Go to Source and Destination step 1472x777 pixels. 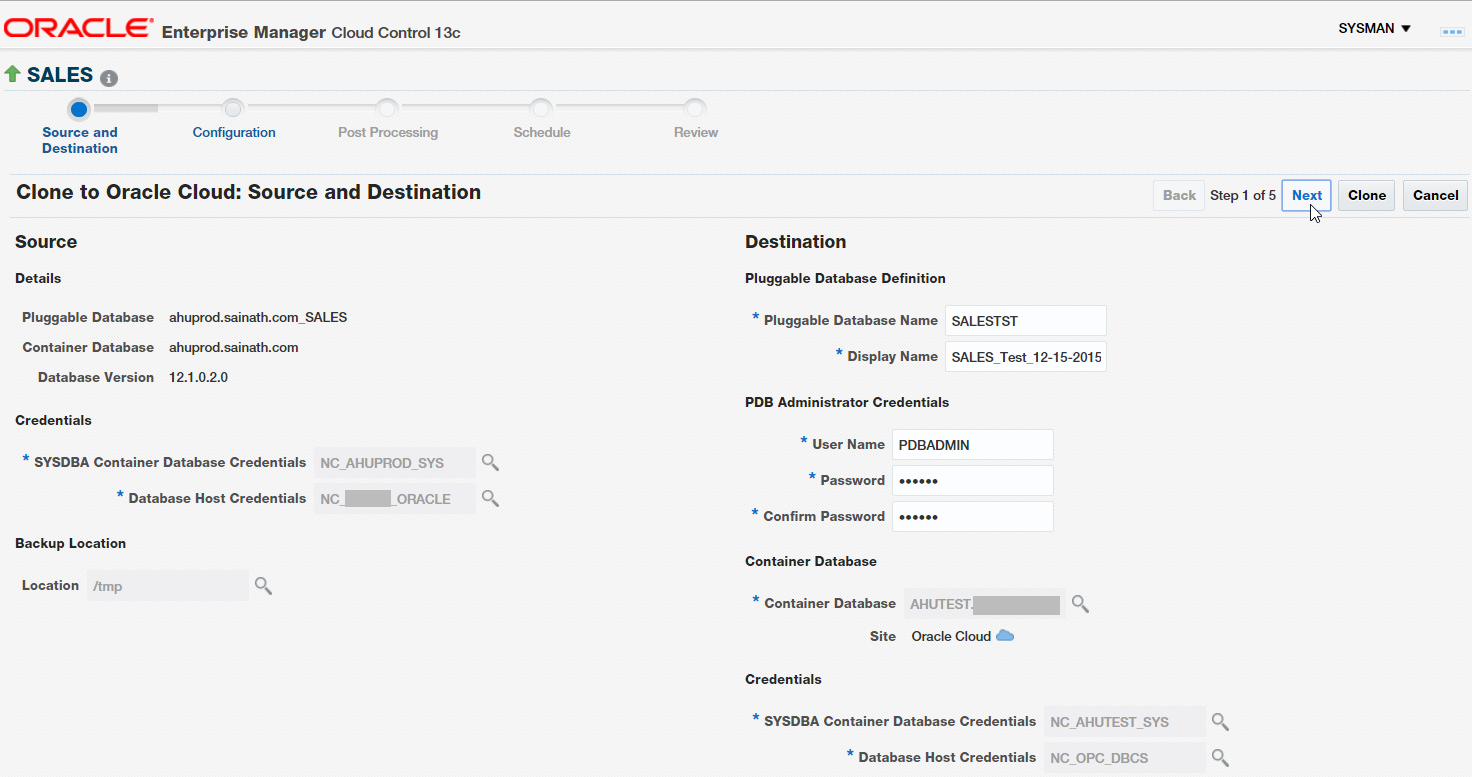pos(80,140)
